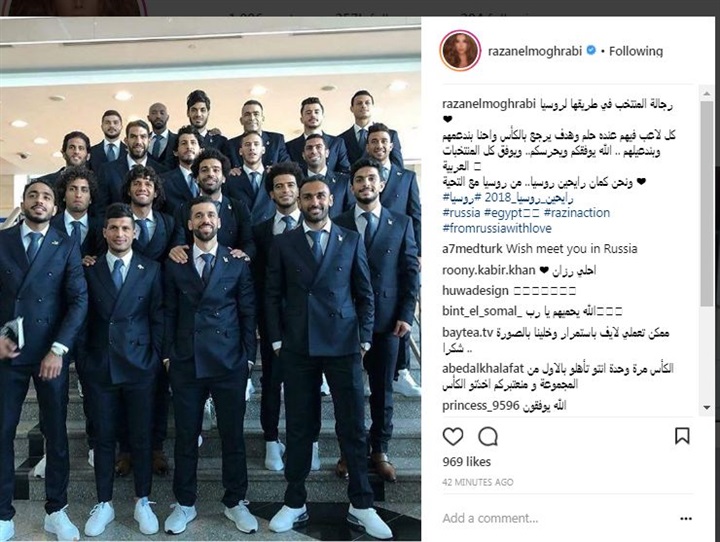Open the 42 minutes ago timestamp
720x542 pixels.
[x=478, y=482]
